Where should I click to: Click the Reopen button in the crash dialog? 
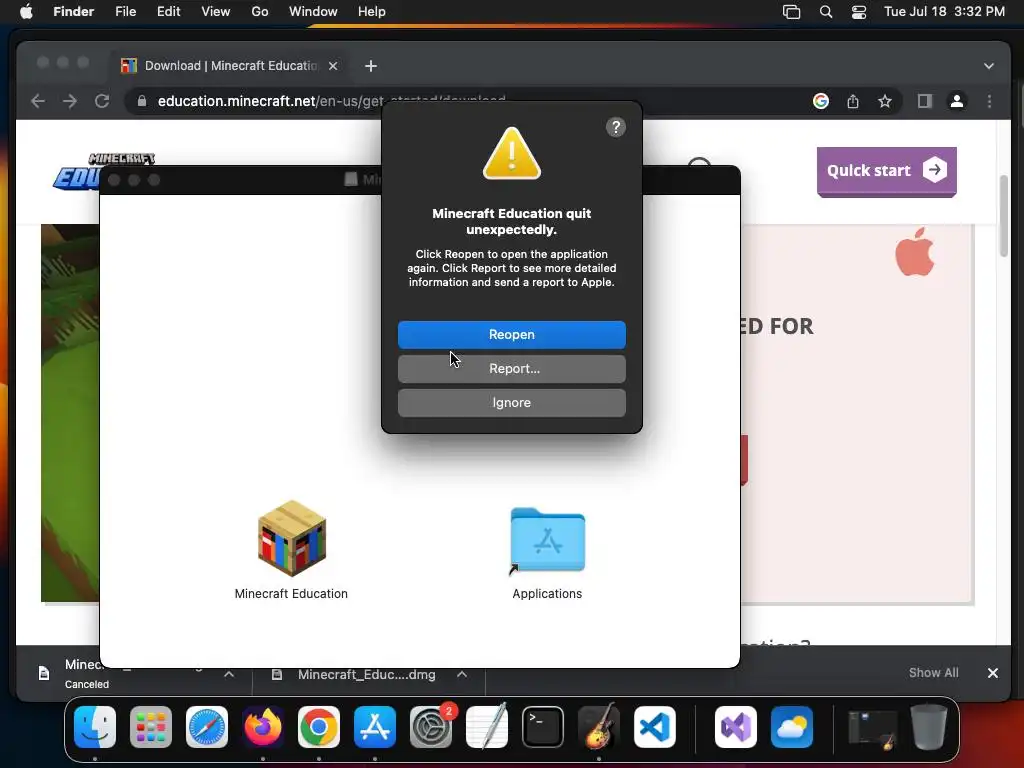pyautogui.click(x=511, y=334)
